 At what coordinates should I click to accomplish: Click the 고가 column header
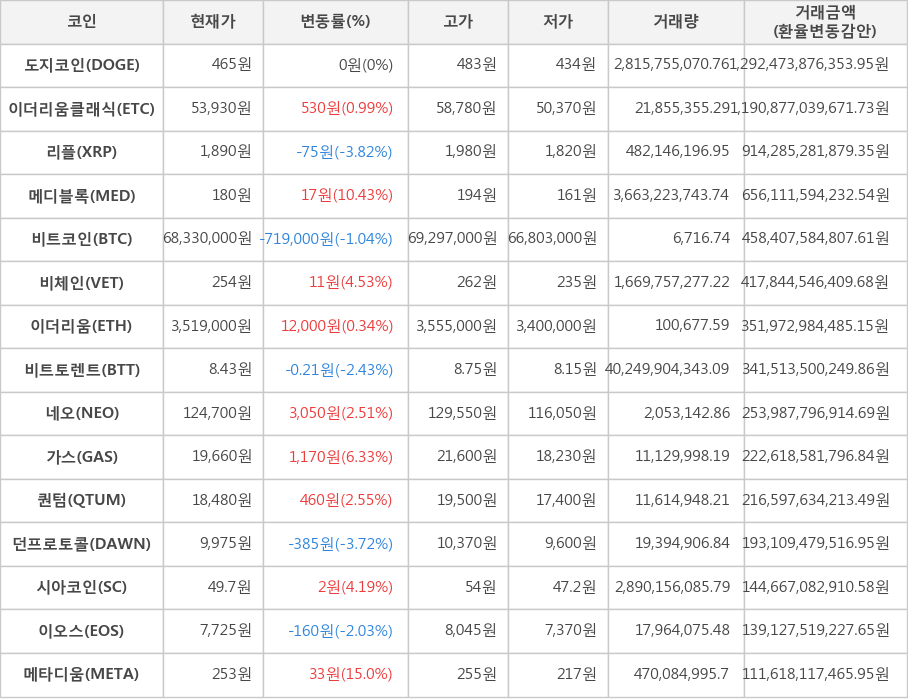tap(457, 23)
